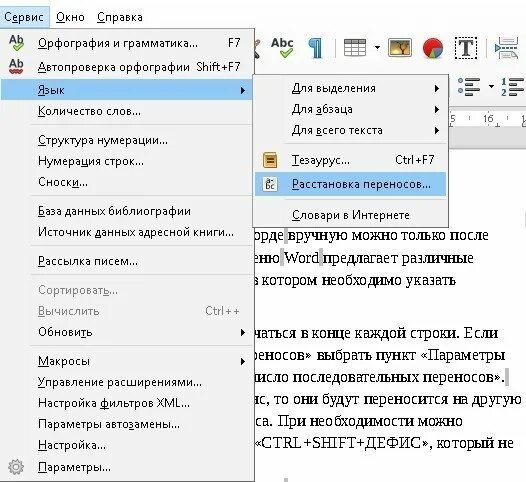Select Для выделения submenu entry
The width and height of the screenshot is (526, 482).
tap(351, 88)
